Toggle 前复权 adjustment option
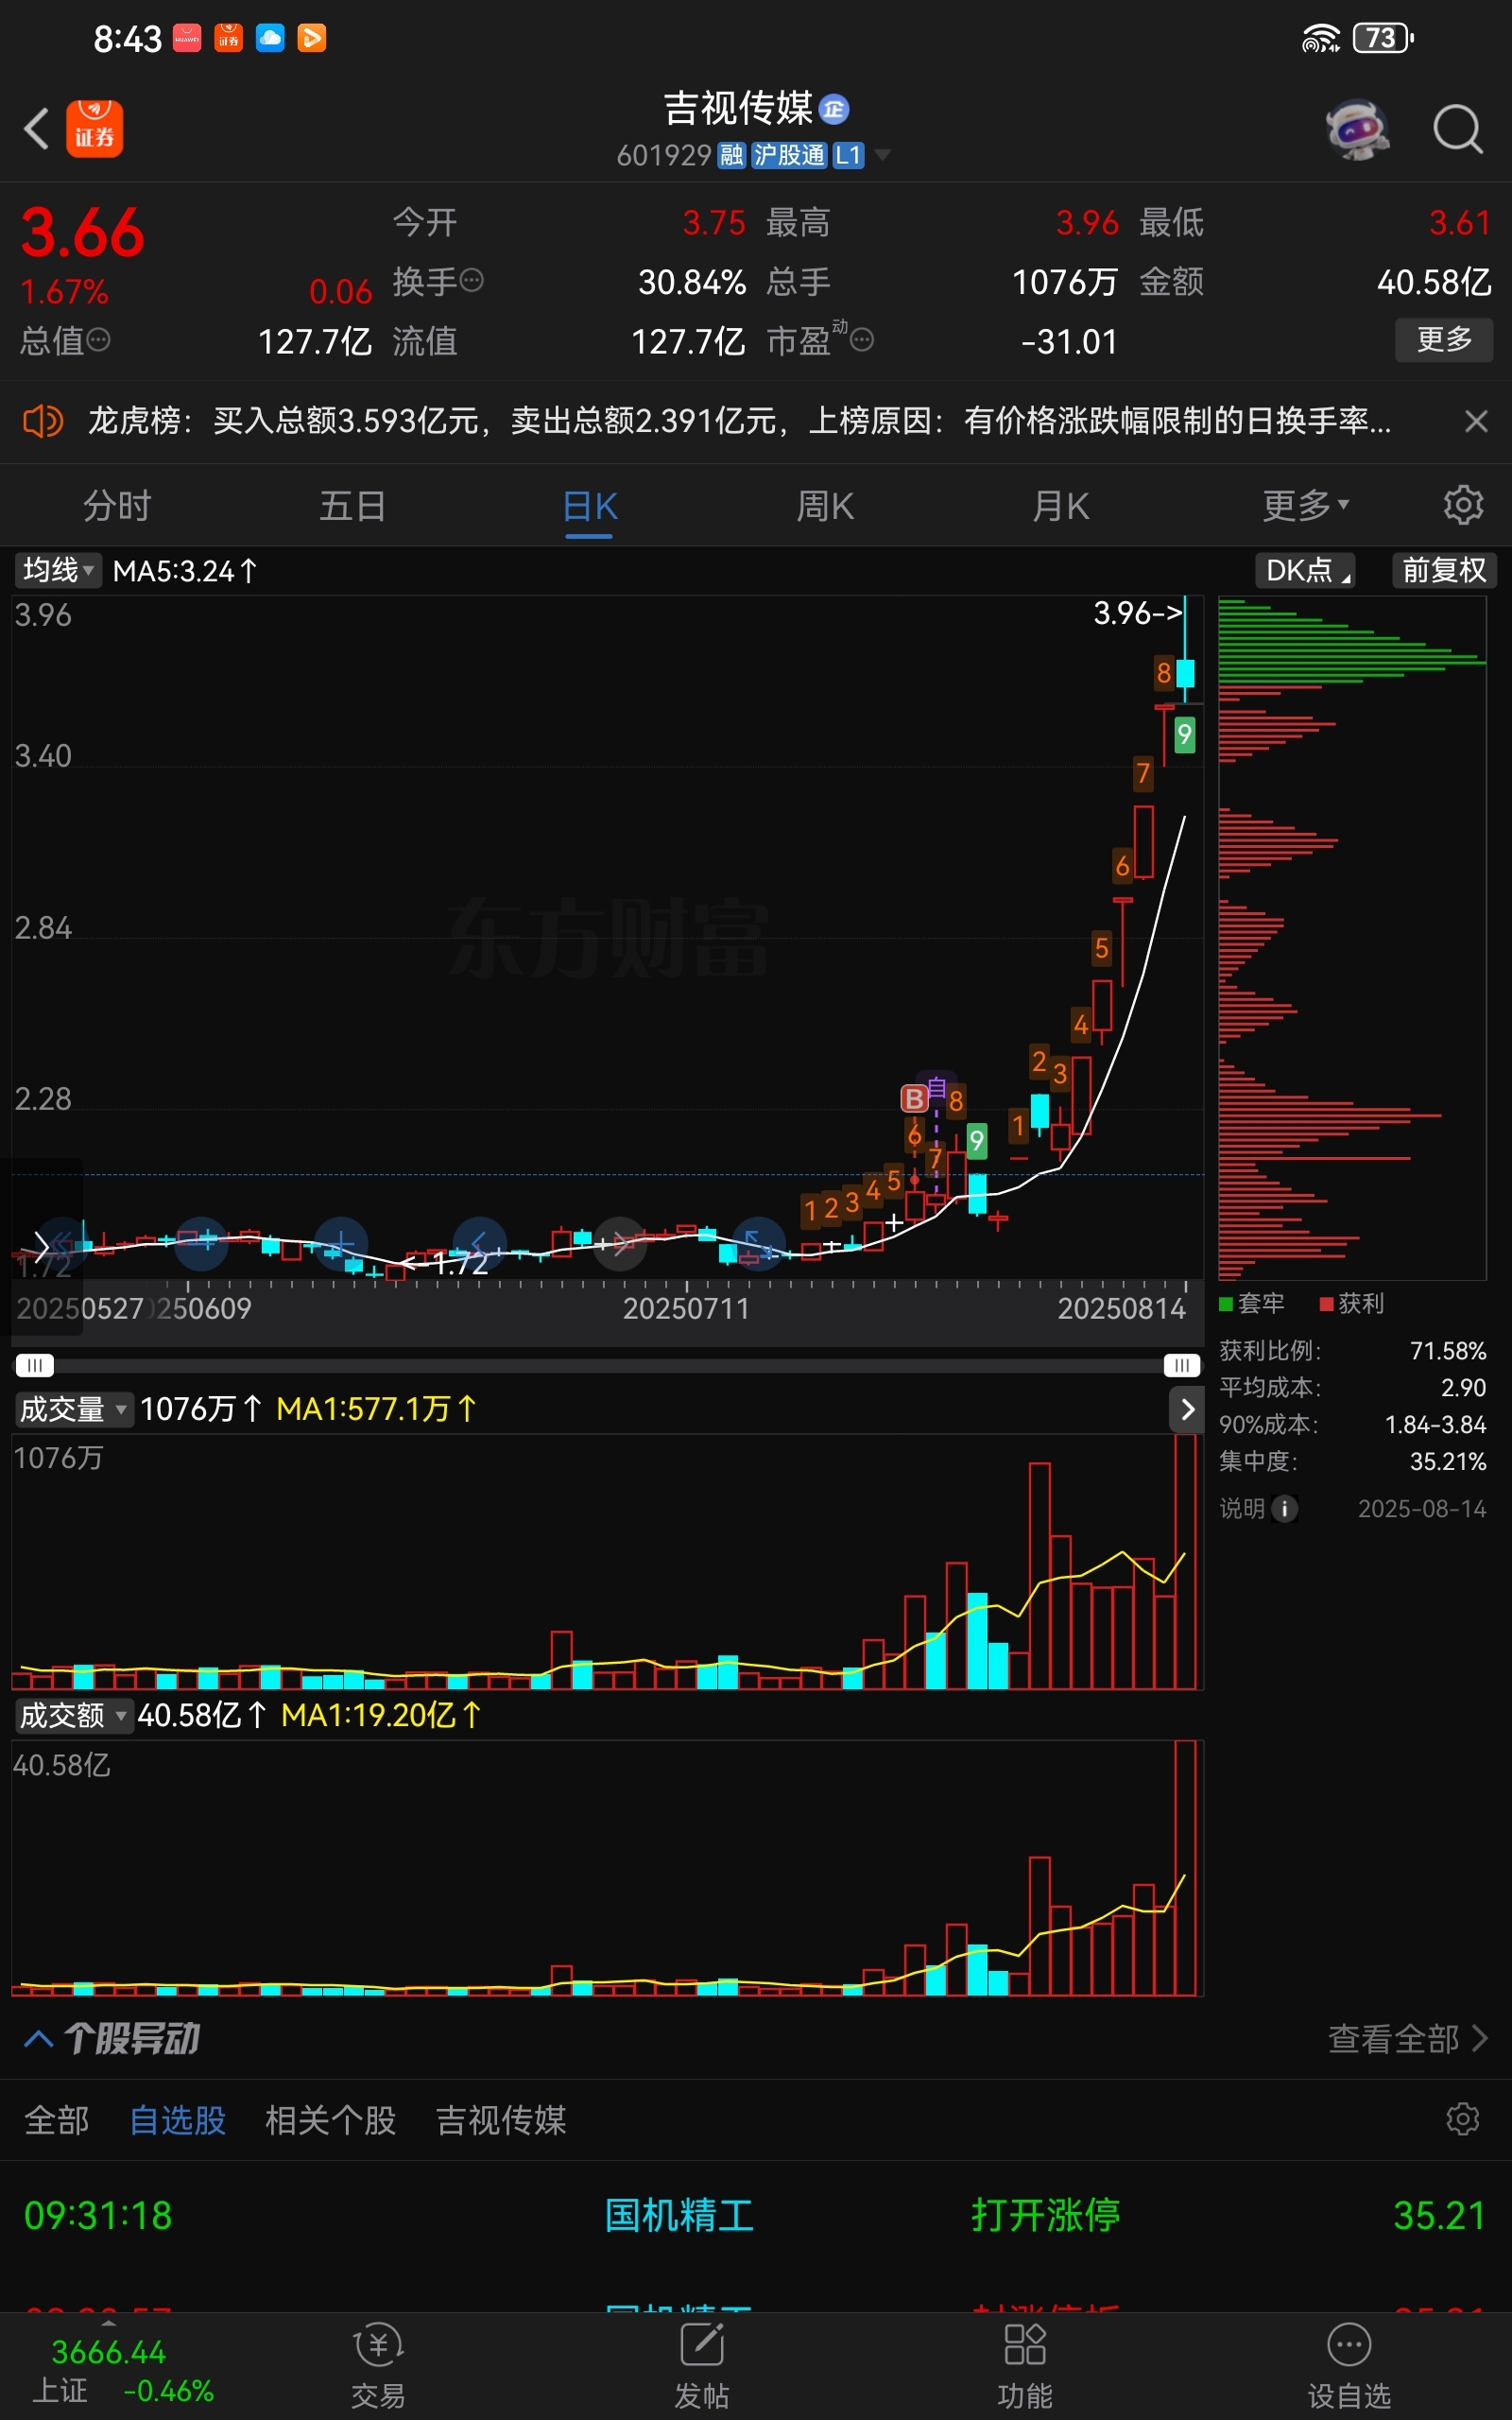 pos(1444,570)
